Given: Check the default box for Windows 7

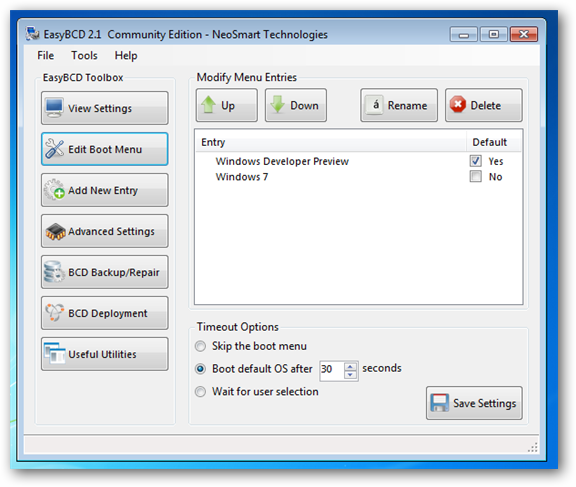Looking at the screenshot, I should click(475, 177).
